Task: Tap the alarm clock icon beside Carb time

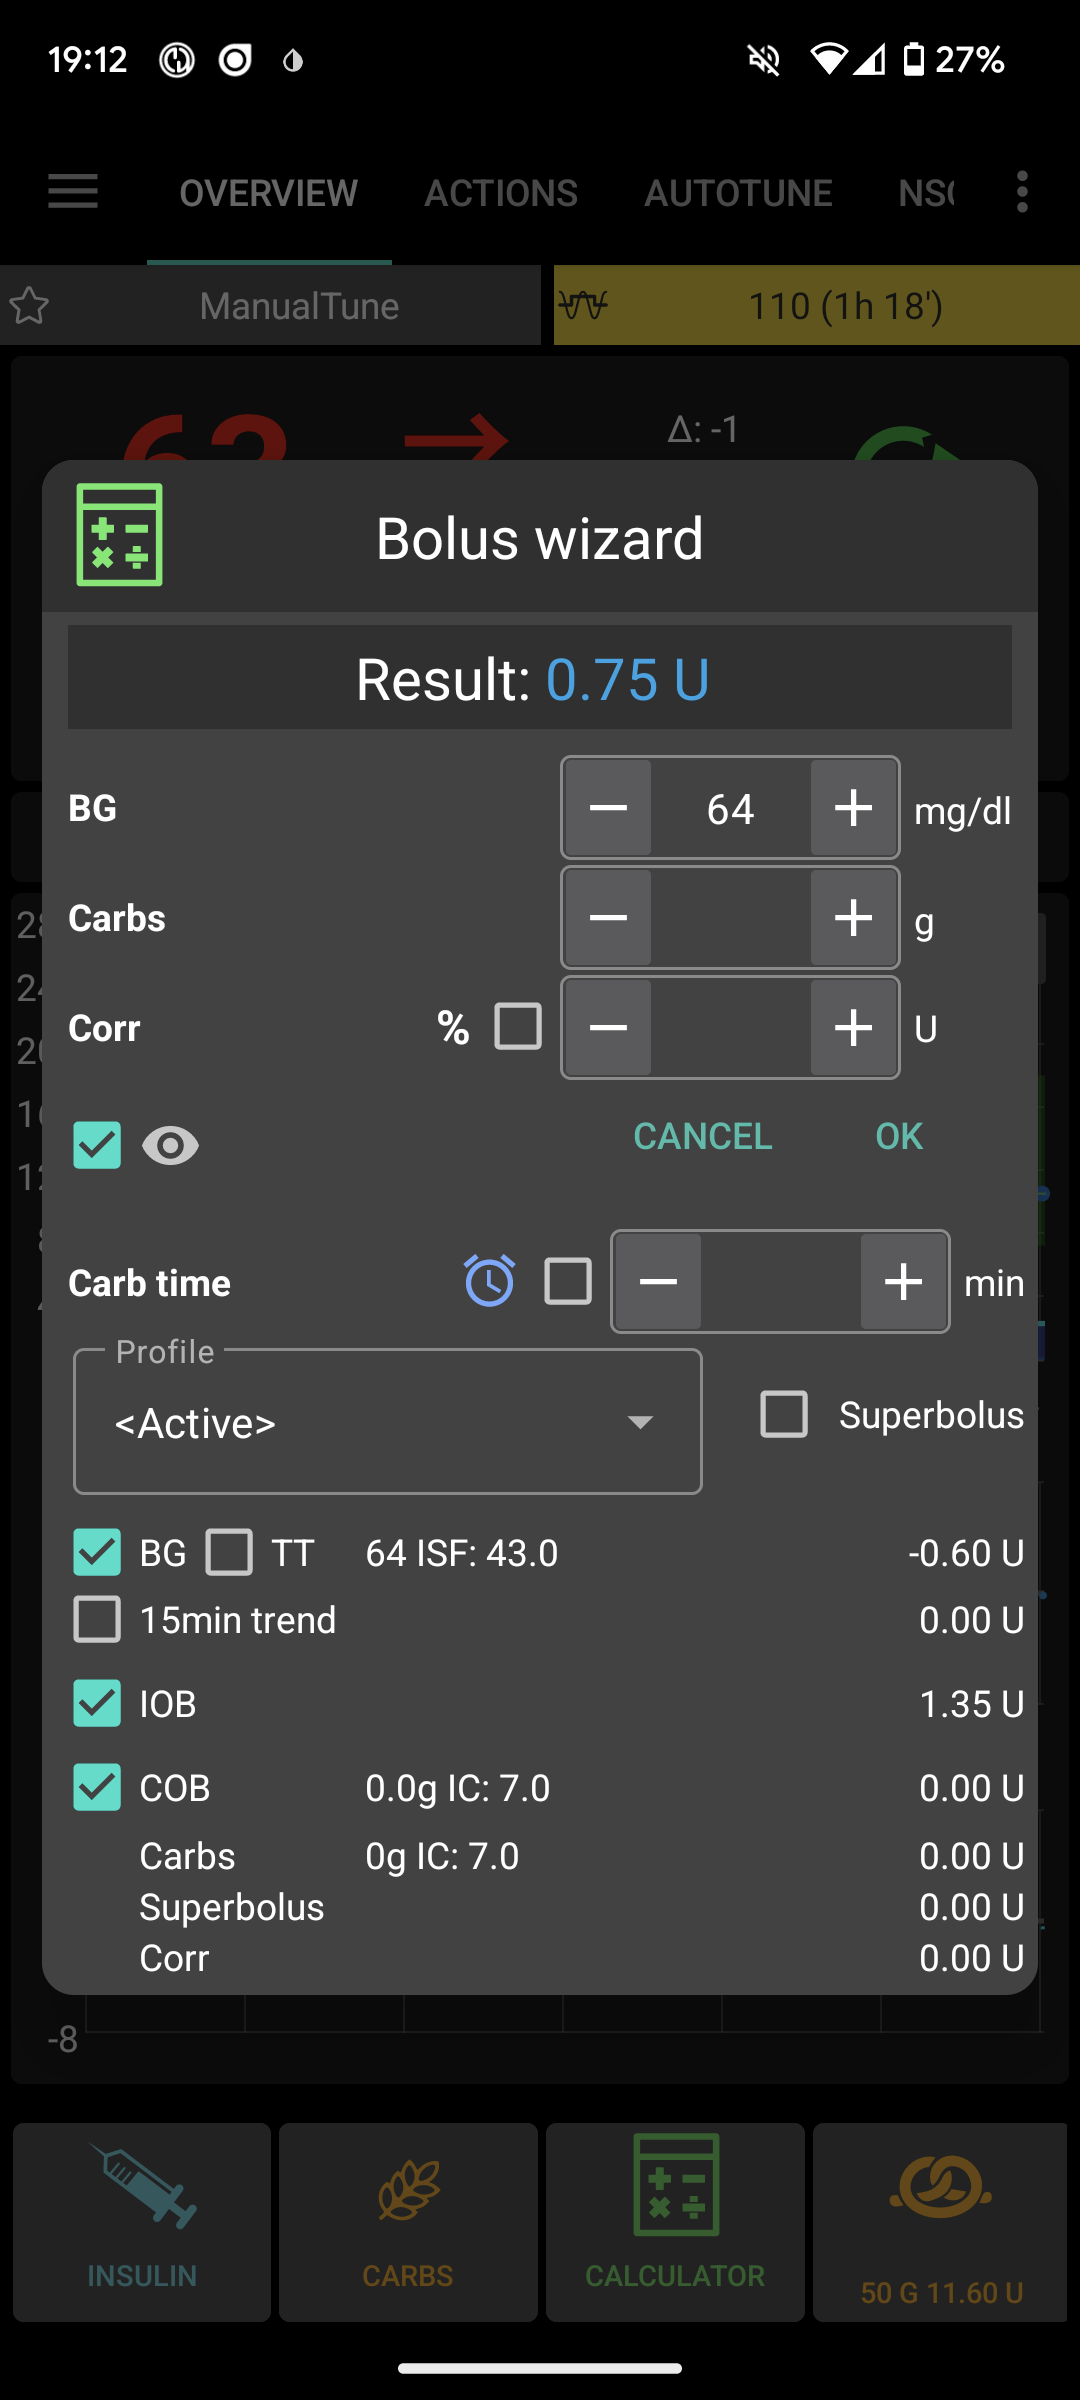Action: pos(489,1281)
